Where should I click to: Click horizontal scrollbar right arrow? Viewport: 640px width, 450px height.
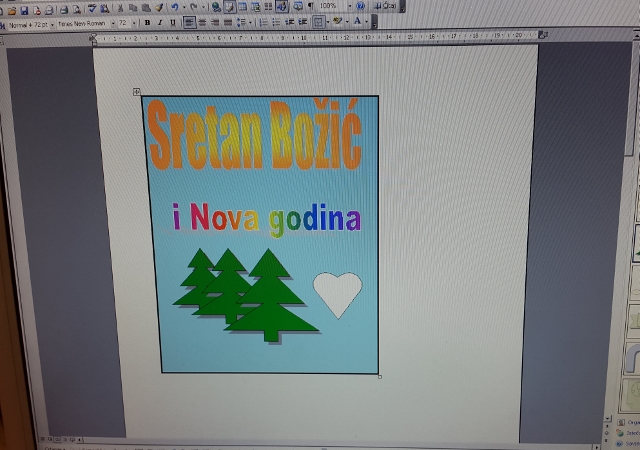(x=597, y=447)
